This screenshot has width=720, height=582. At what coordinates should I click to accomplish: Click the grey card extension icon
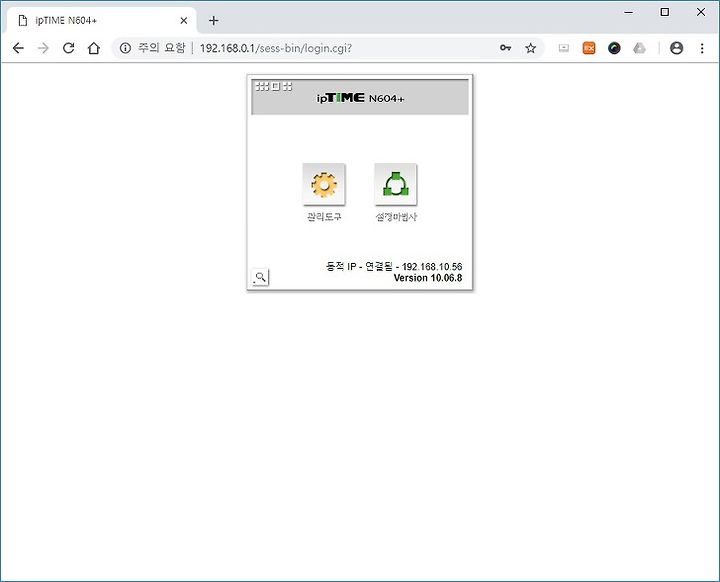(x=563, y=48)
